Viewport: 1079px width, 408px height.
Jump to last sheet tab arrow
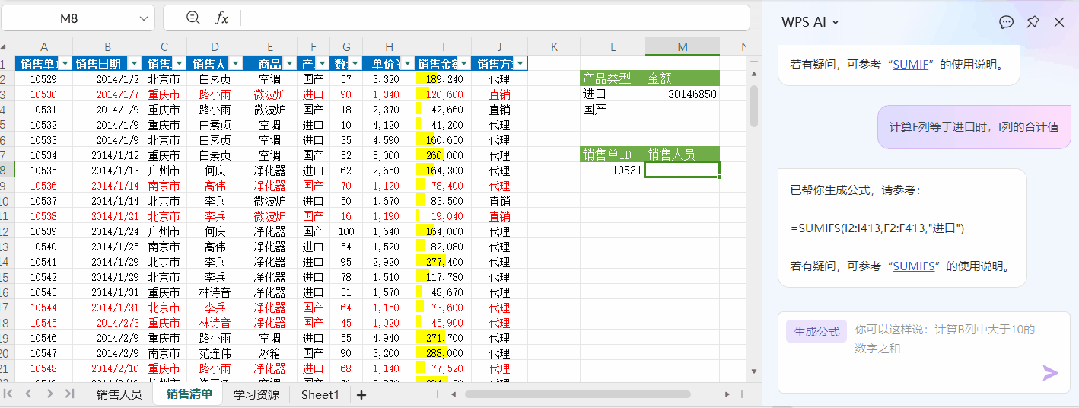(x=69, y=394)
